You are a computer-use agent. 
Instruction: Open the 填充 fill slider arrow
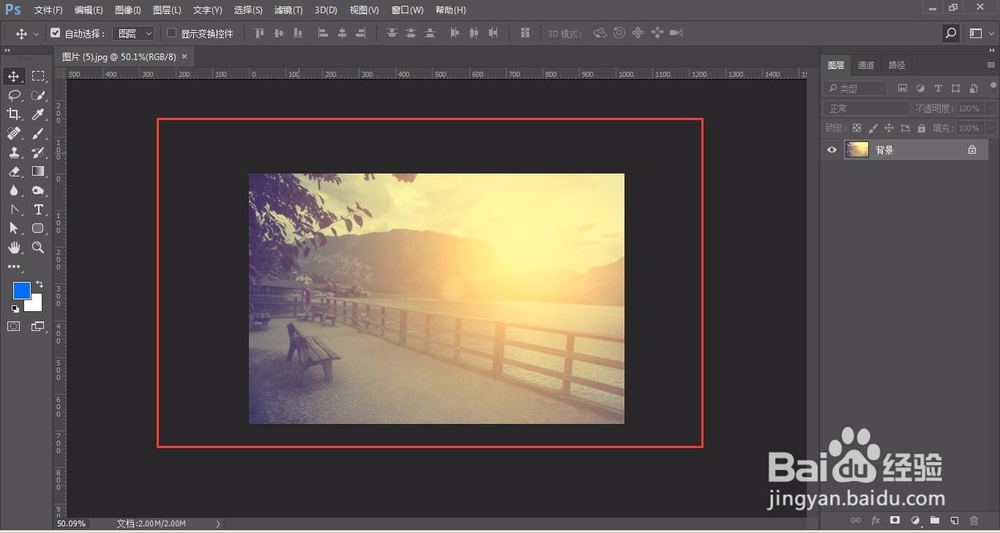(990, 128)
